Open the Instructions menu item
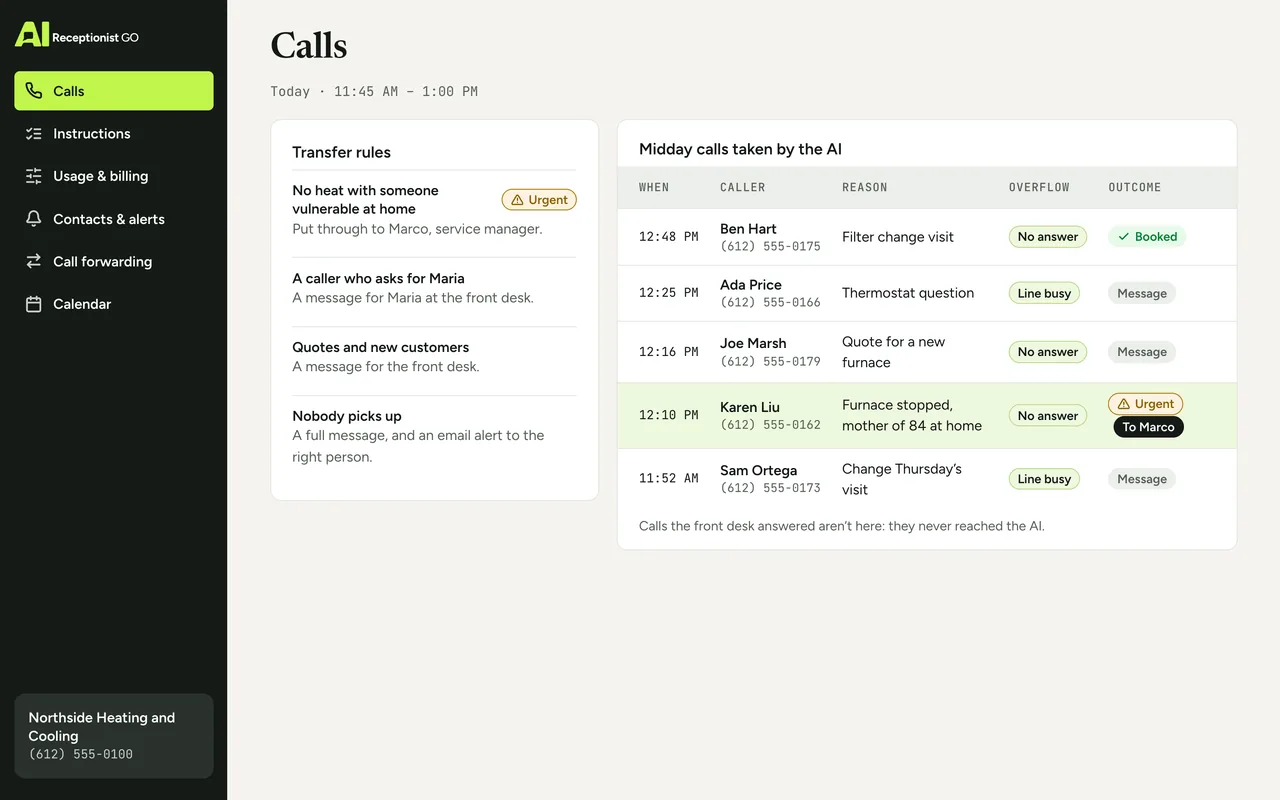The width and height of the screenshot is (1280, 800). click(114, 133)
